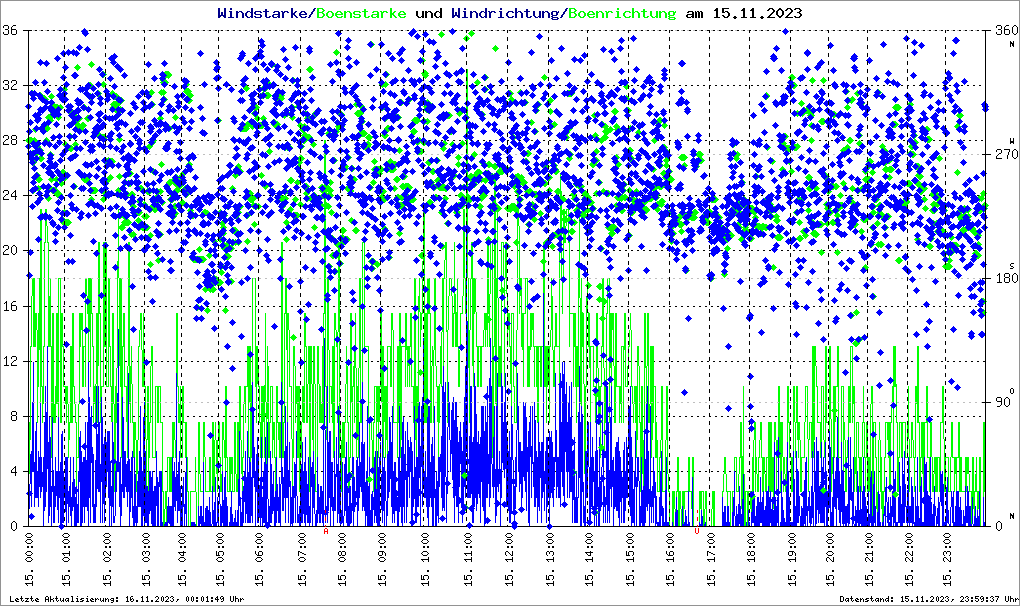This screenshot has height=606, width=1020.
Task: Click the left axis value 20
Action: [10, 251]
